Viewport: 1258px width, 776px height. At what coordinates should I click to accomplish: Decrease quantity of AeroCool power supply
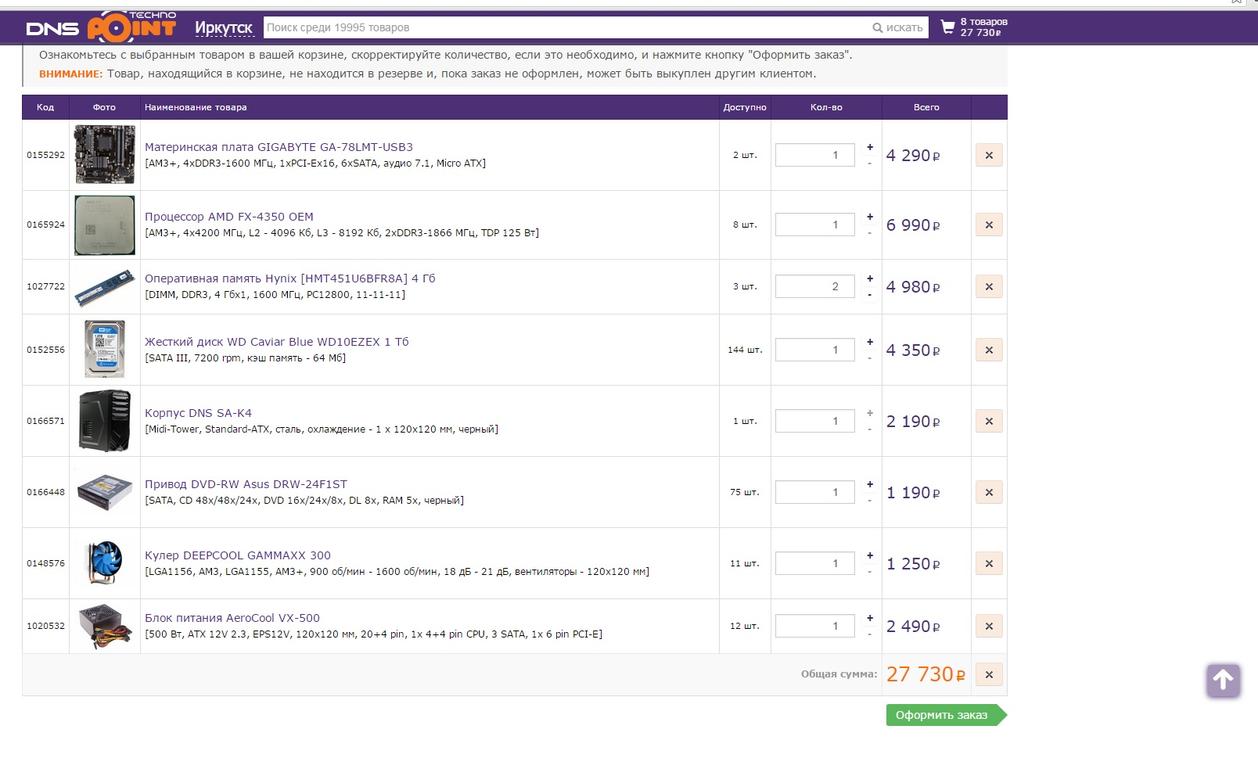870,634
